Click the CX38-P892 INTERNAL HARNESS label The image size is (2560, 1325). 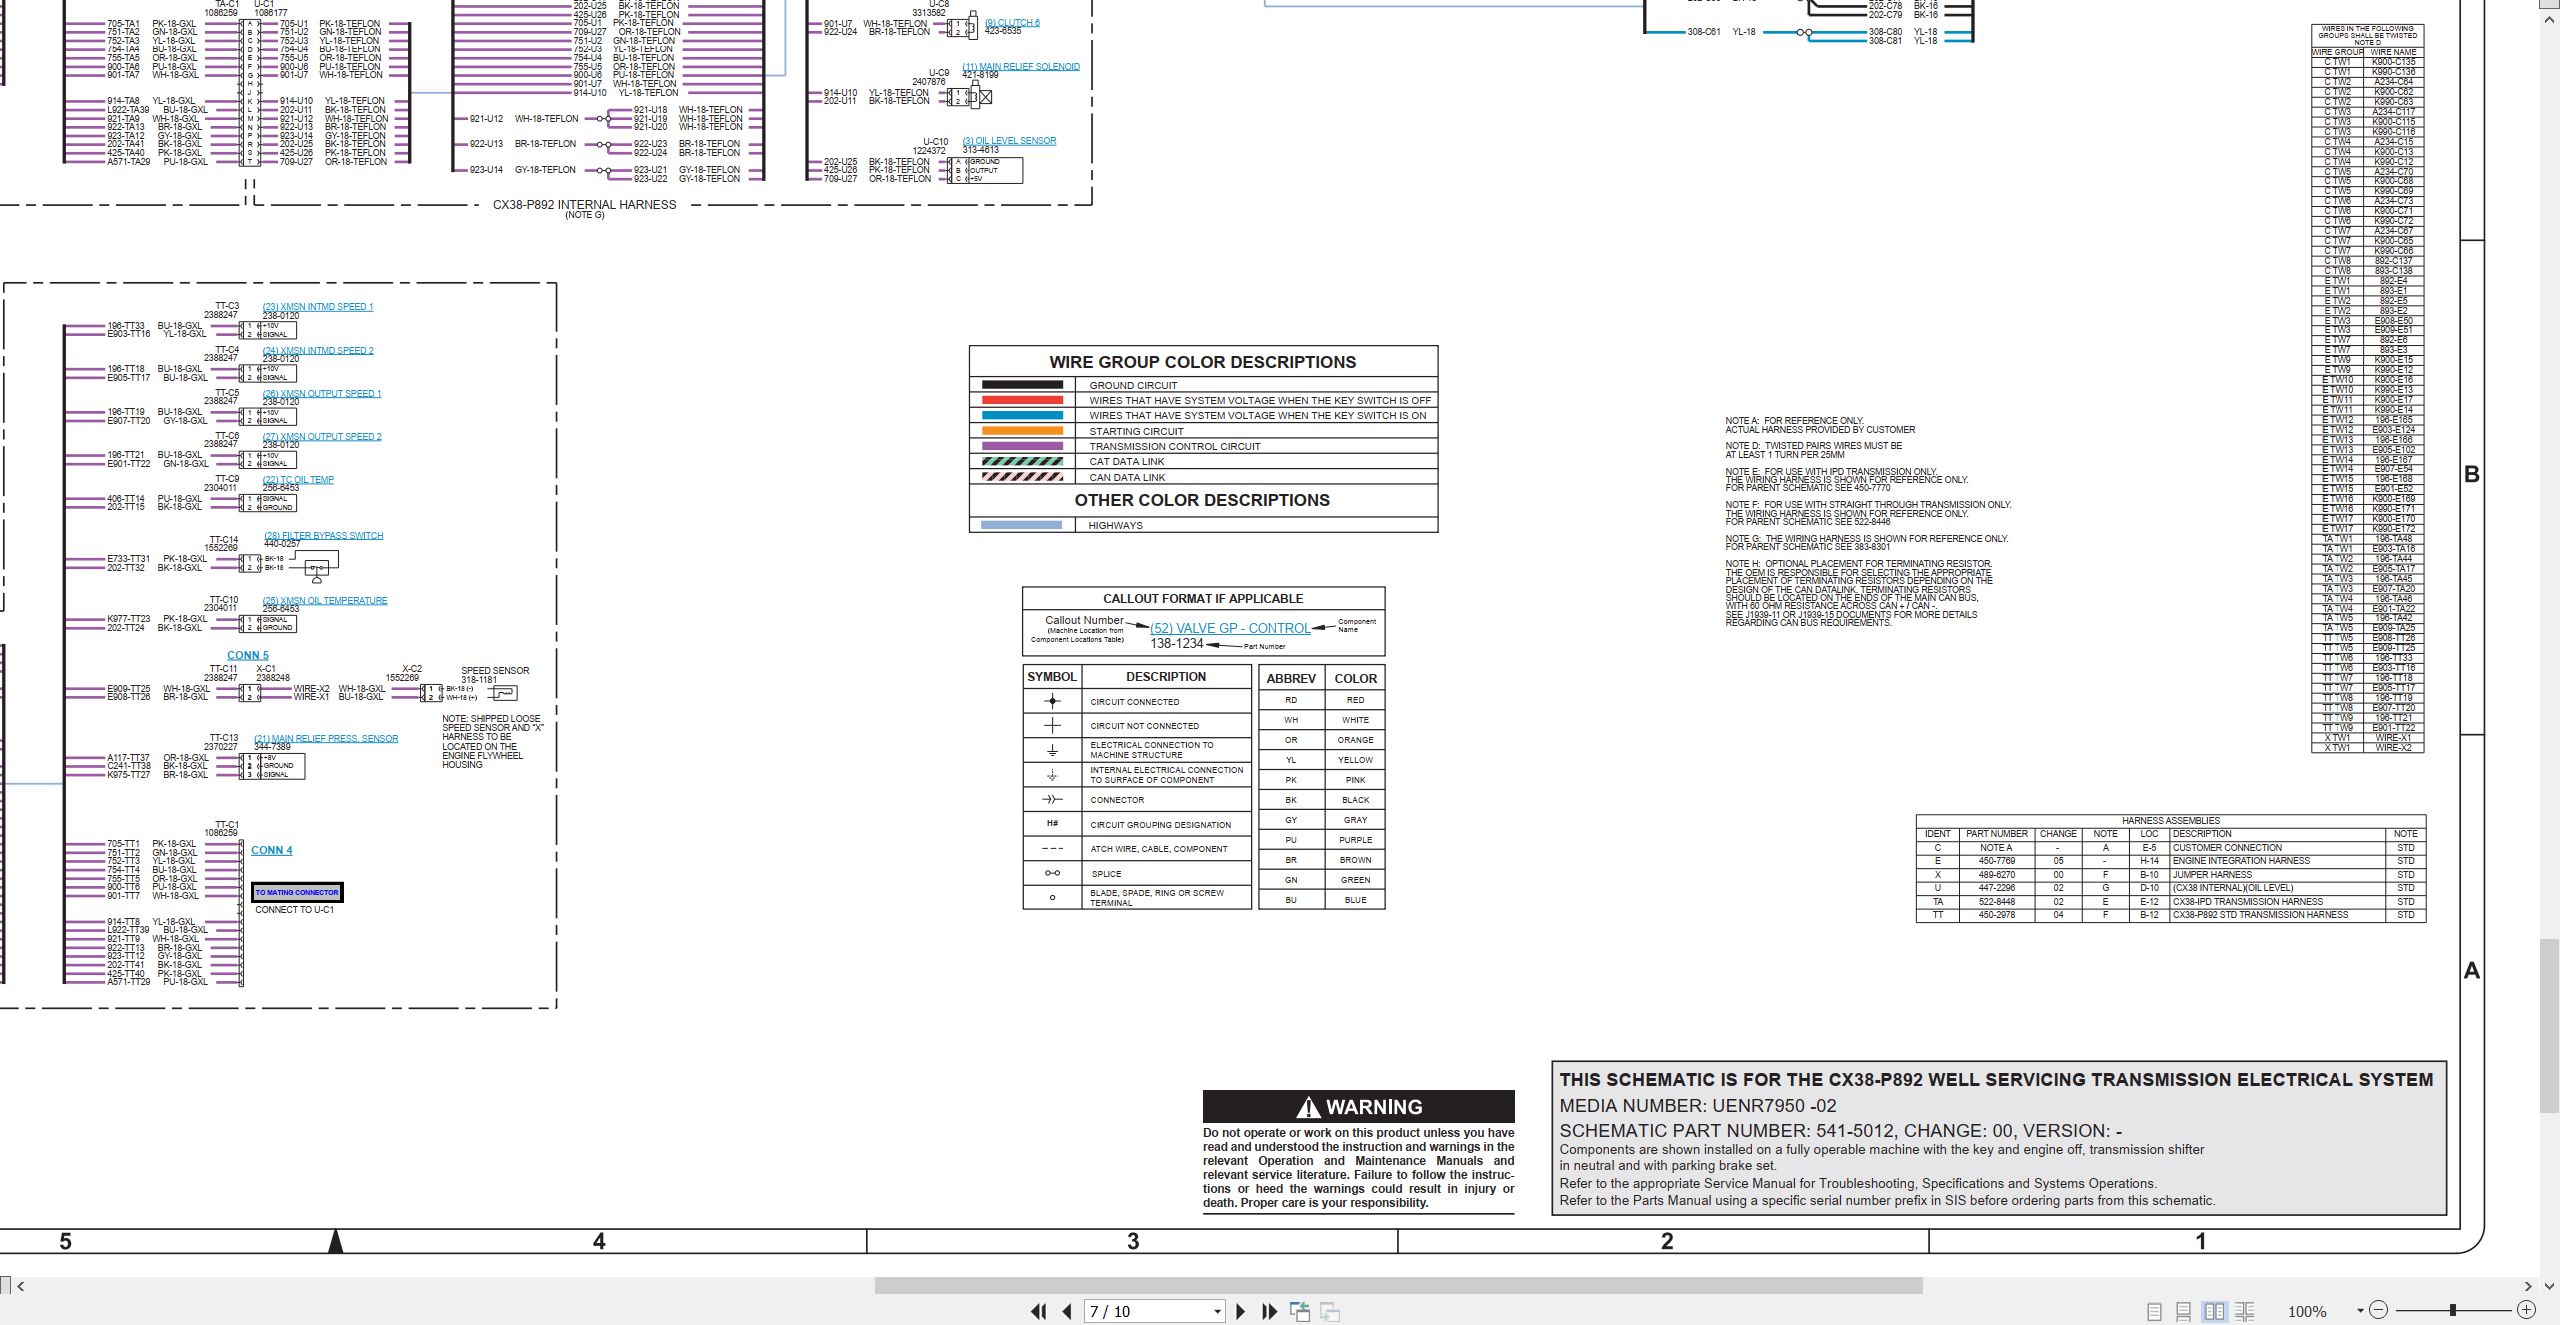584,204
